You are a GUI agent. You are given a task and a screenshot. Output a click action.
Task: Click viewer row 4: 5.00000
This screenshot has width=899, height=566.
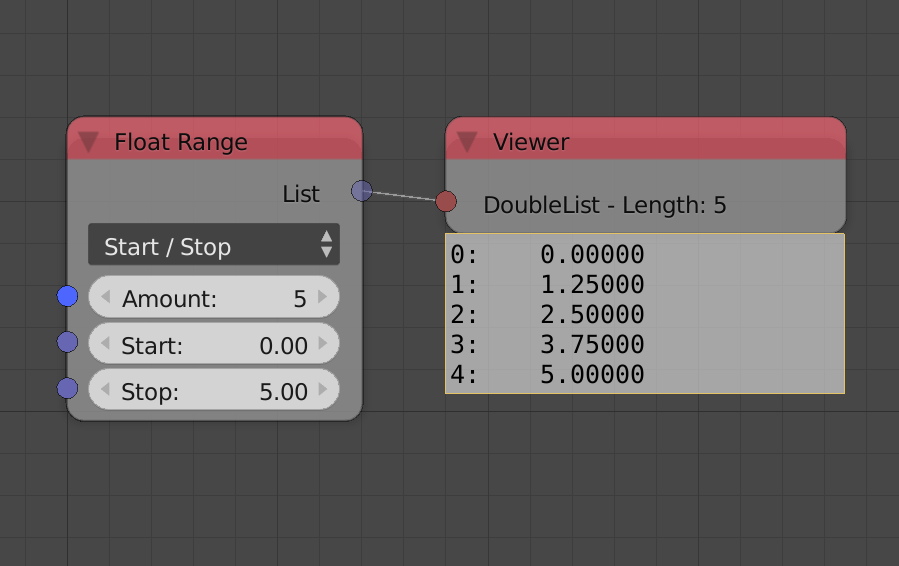click(548, 374)
